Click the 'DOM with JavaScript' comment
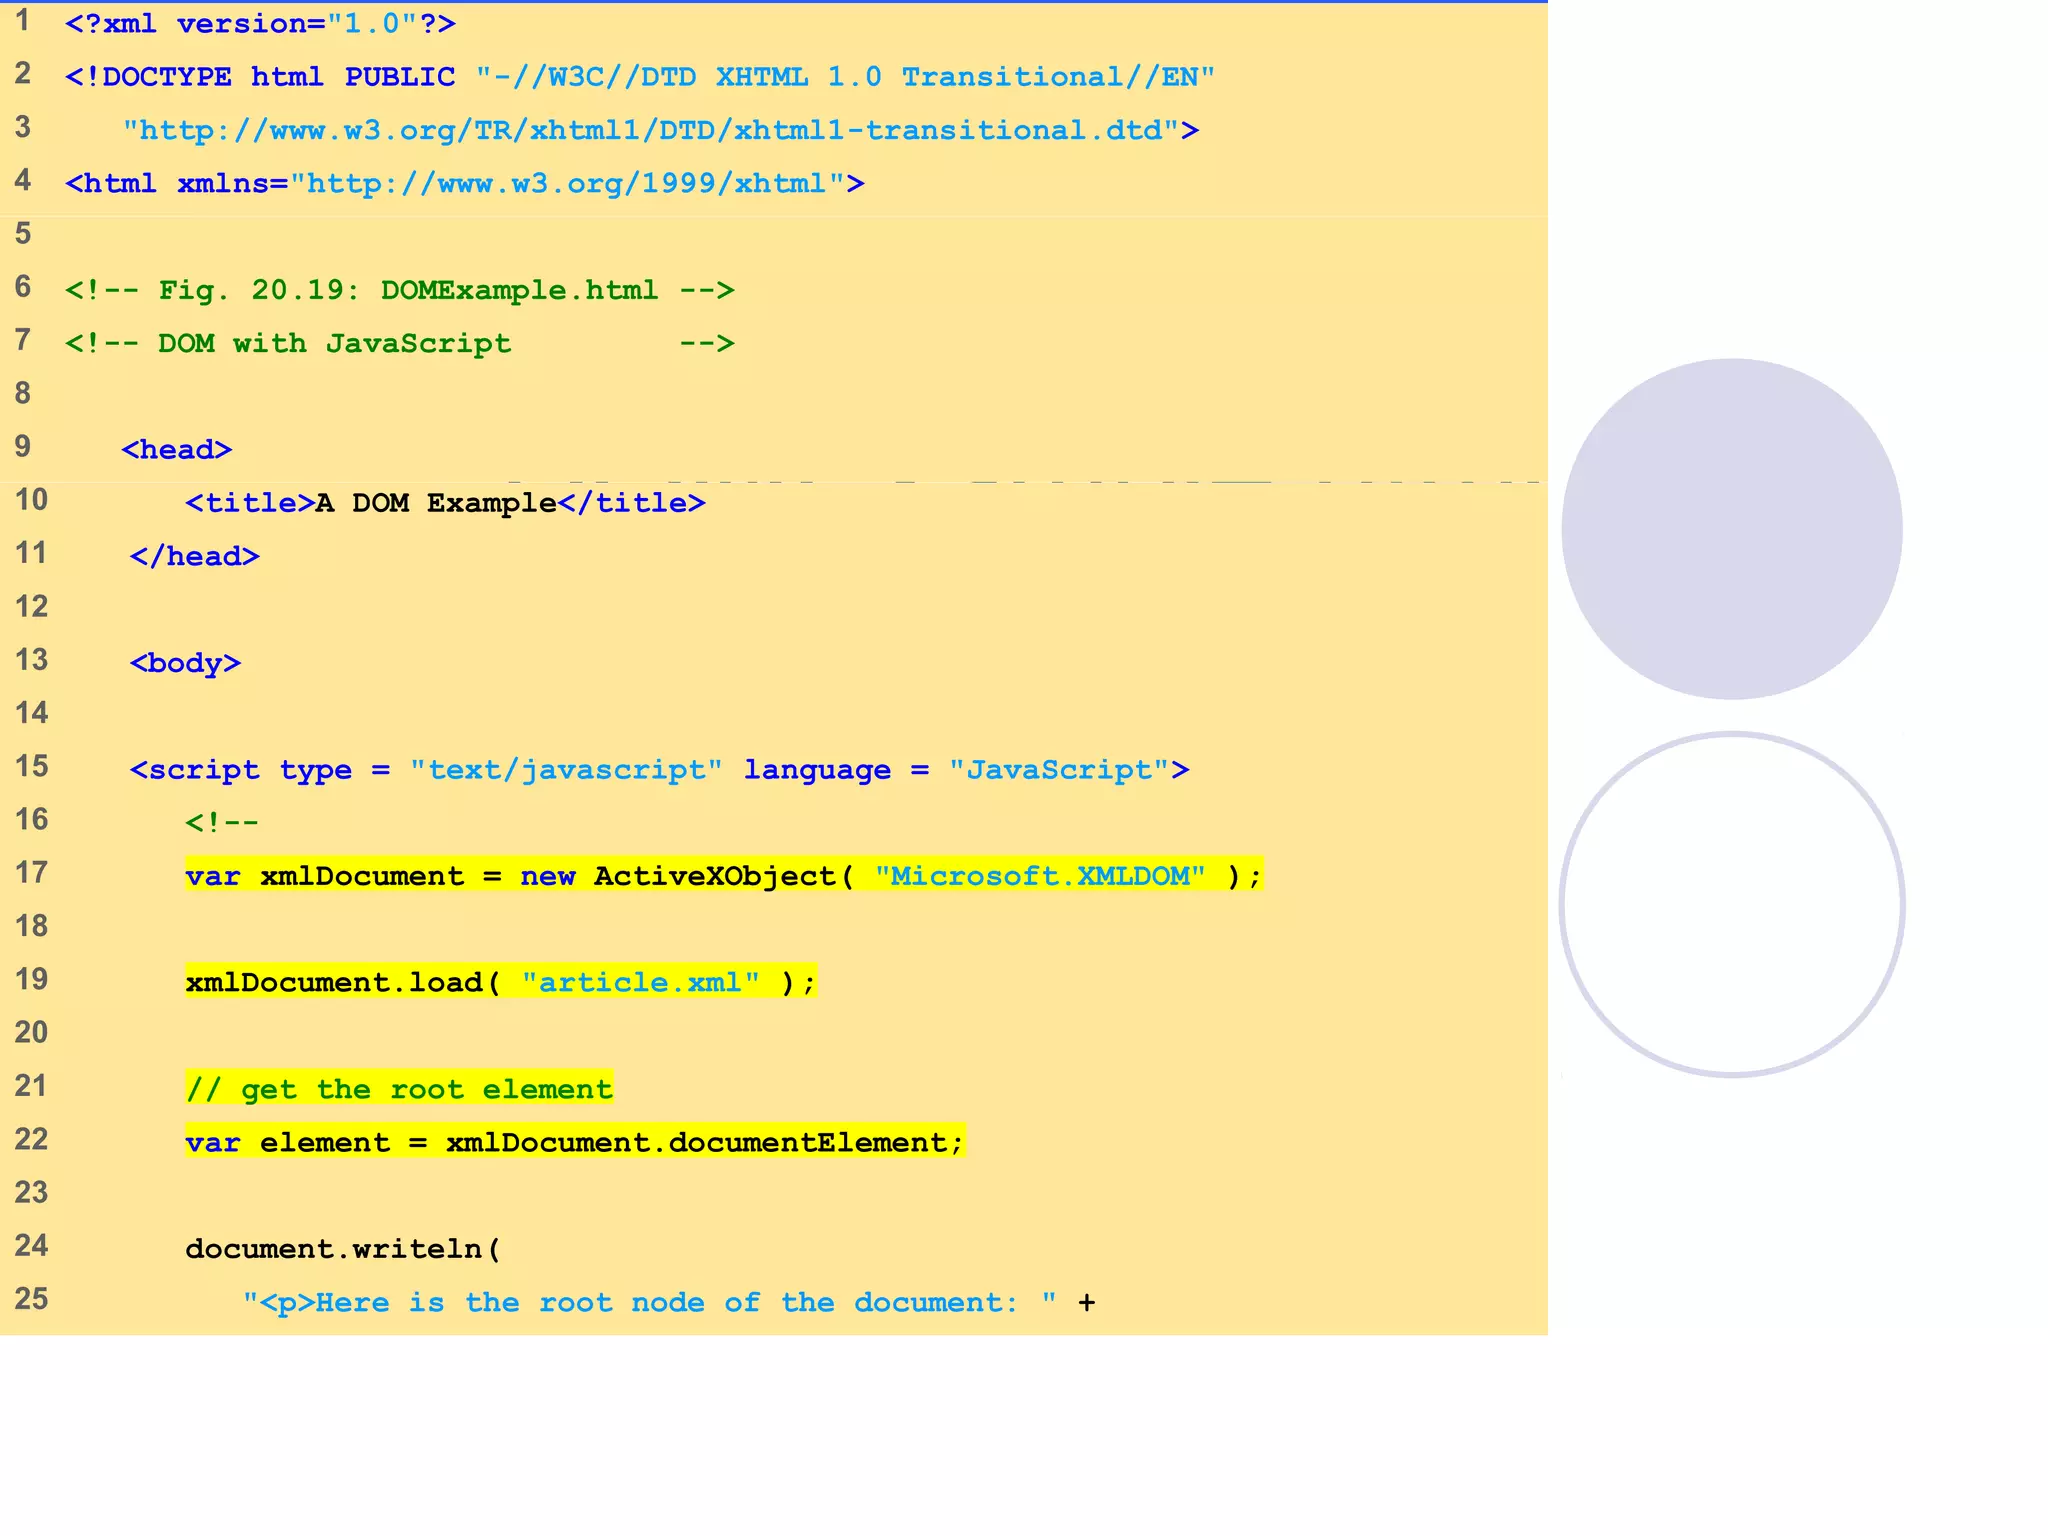Image resolution: width=2048 pixels, height=1536 pixels. pos(400,343)
